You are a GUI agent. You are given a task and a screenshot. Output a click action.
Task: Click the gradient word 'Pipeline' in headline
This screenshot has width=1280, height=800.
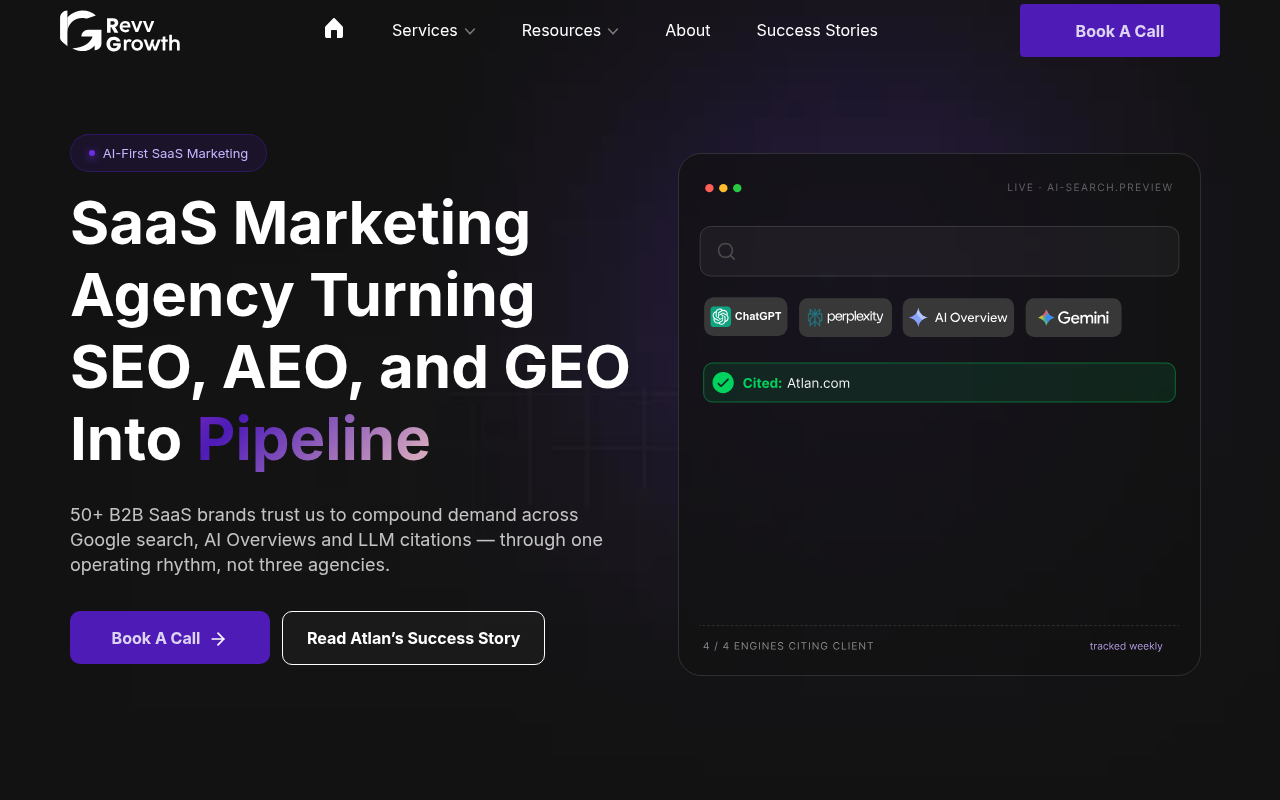pos(313,440)
